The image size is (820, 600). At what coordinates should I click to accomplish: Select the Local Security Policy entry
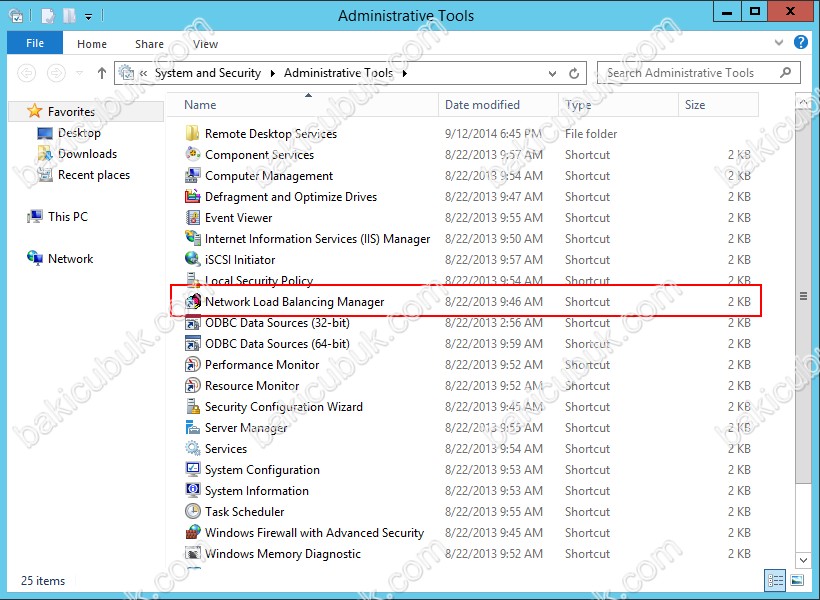pyautogui.click(x=258, y=280)
